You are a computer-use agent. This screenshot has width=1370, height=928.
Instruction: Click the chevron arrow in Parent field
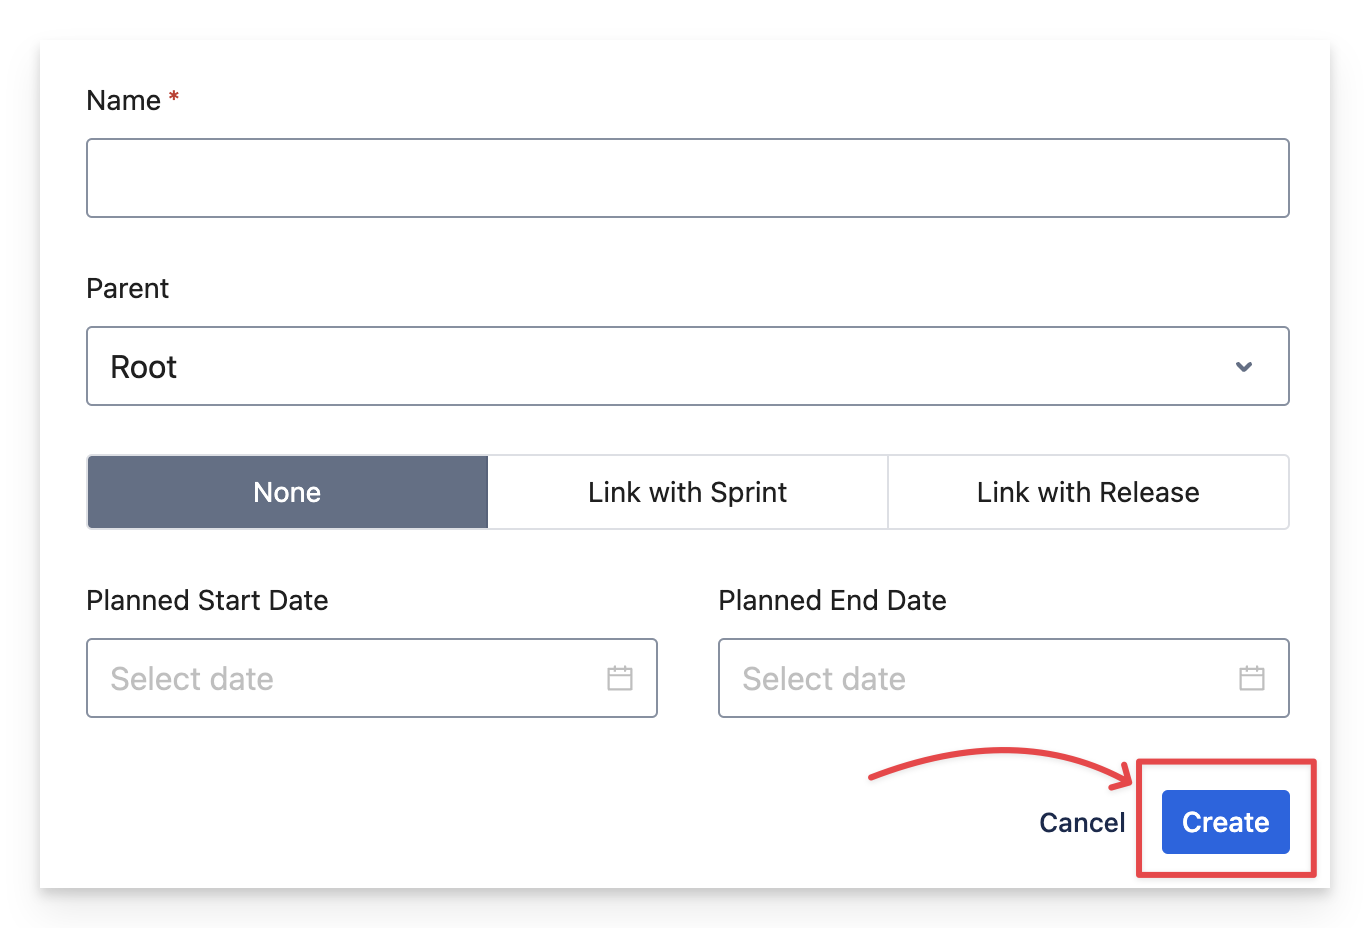[x=1244, y=367]
